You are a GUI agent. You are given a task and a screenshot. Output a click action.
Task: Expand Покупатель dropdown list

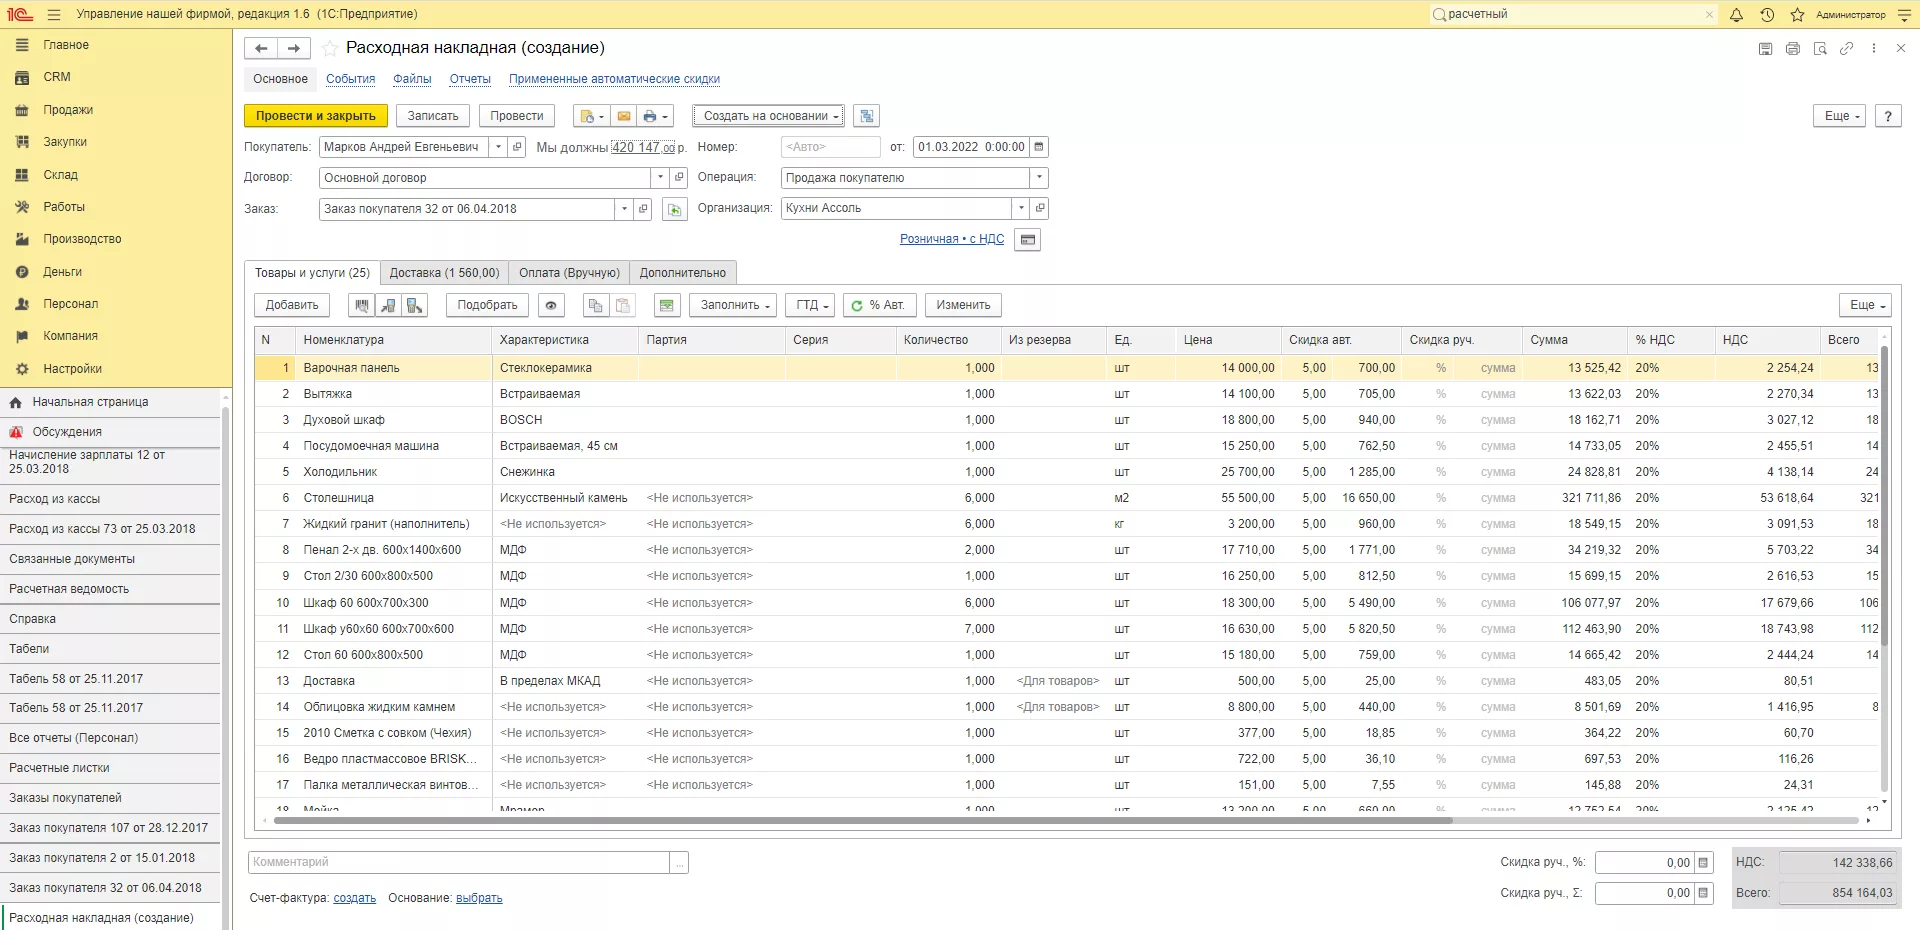pos(499,147)
